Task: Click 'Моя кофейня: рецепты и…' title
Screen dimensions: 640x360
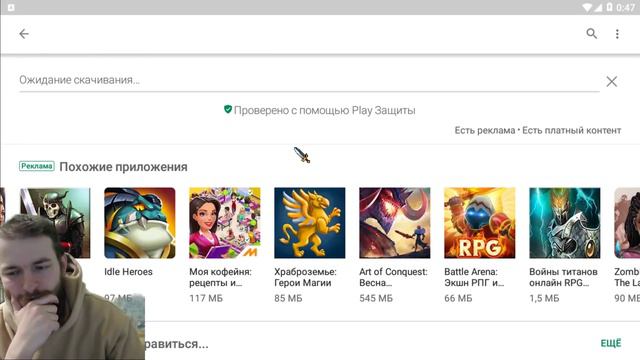Action: pos(220,277)
